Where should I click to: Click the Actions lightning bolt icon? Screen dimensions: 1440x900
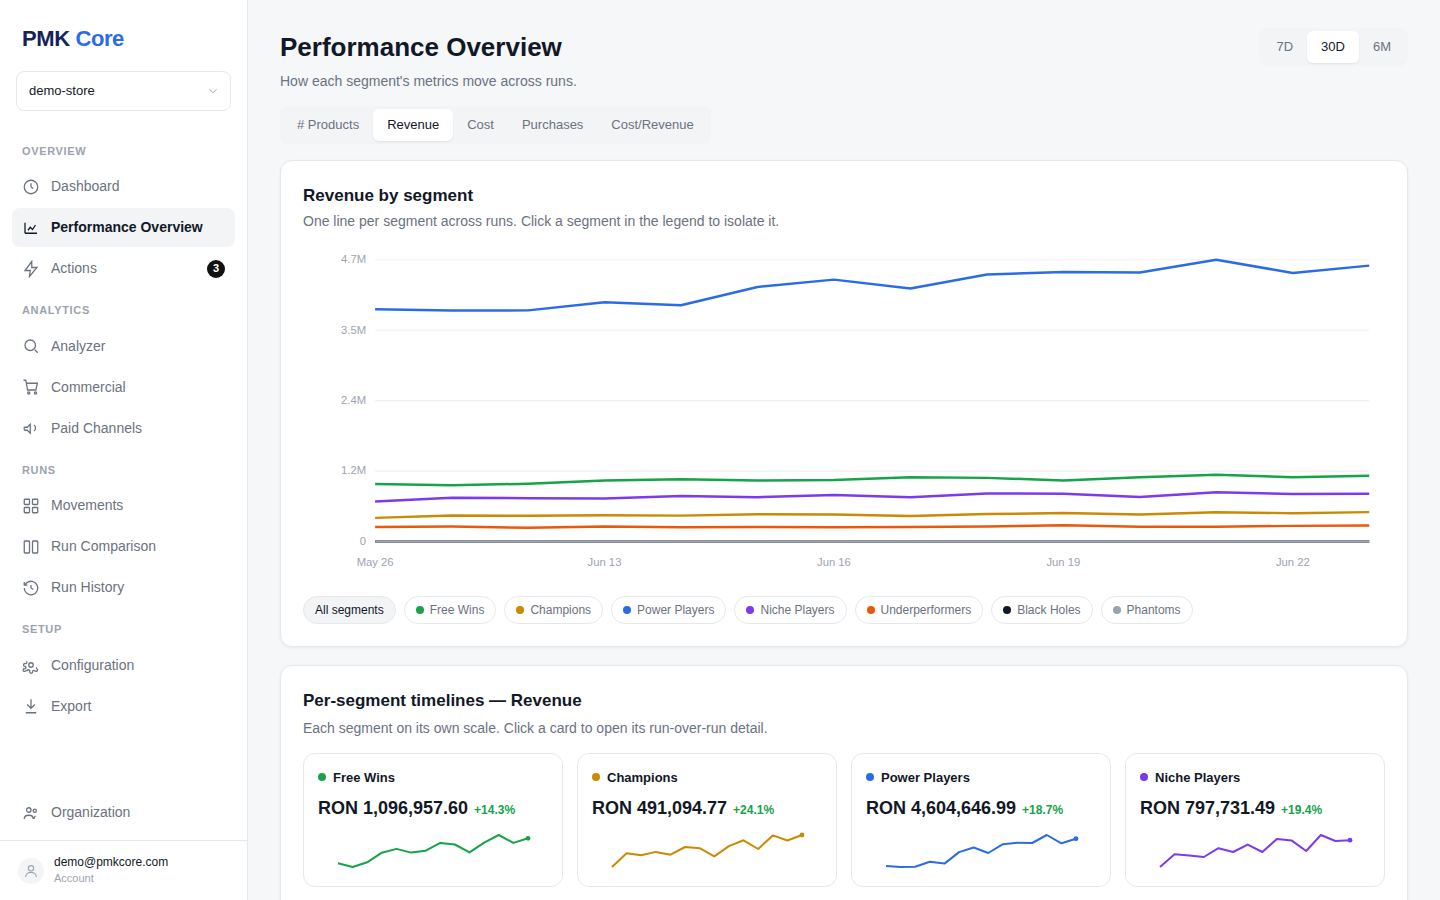pyautogui.click(x=31, y=269)
